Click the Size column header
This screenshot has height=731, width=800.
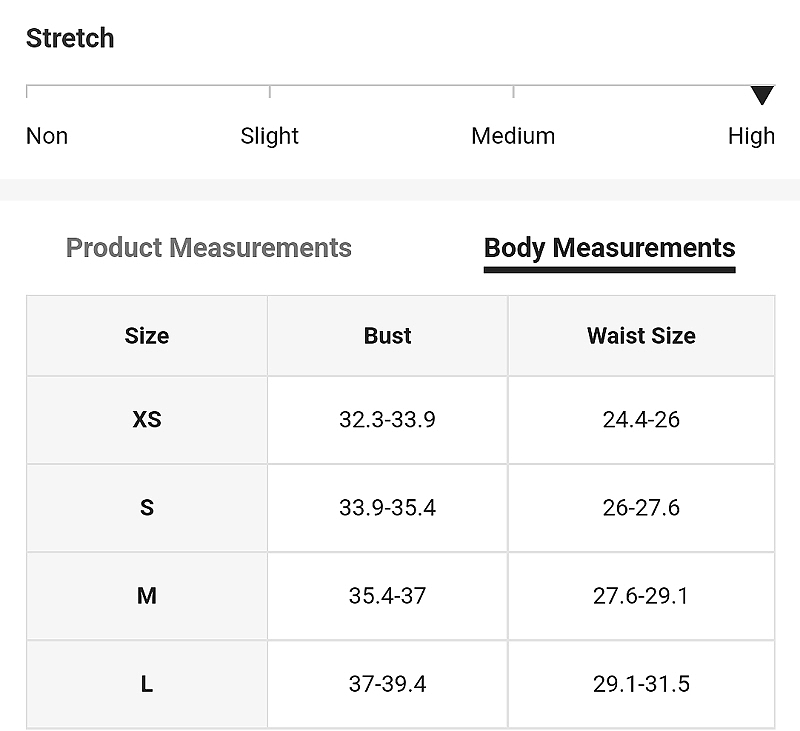[x=146, y=336]
